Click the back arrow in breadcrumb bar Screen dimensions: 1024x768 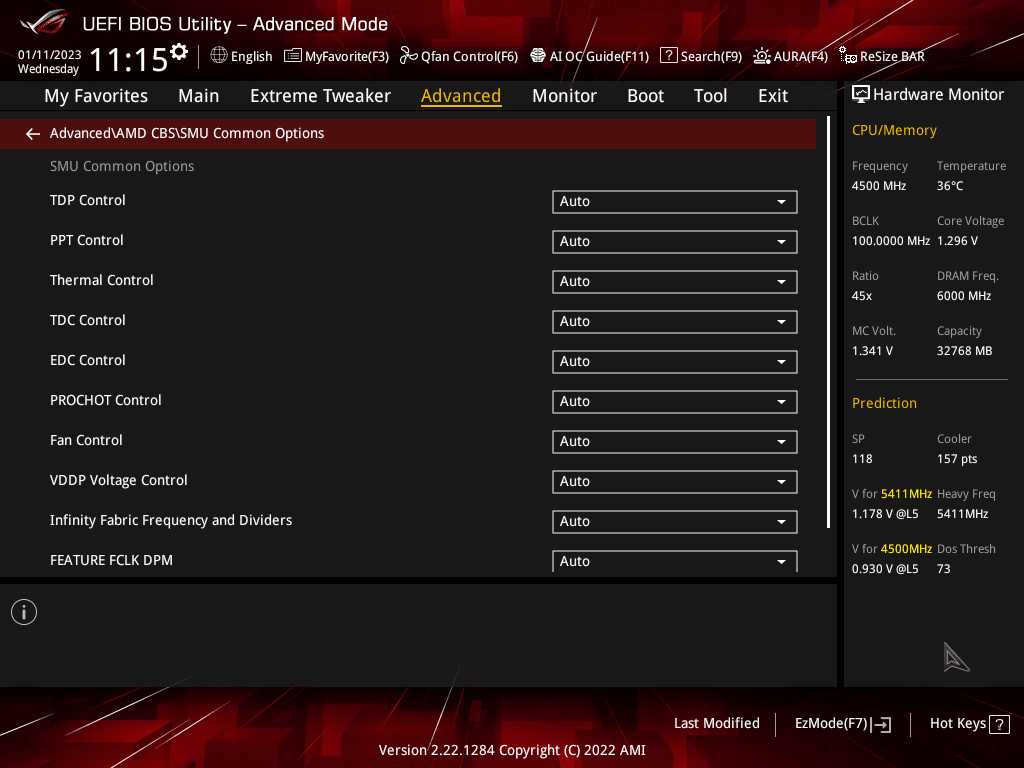point(33,134)
